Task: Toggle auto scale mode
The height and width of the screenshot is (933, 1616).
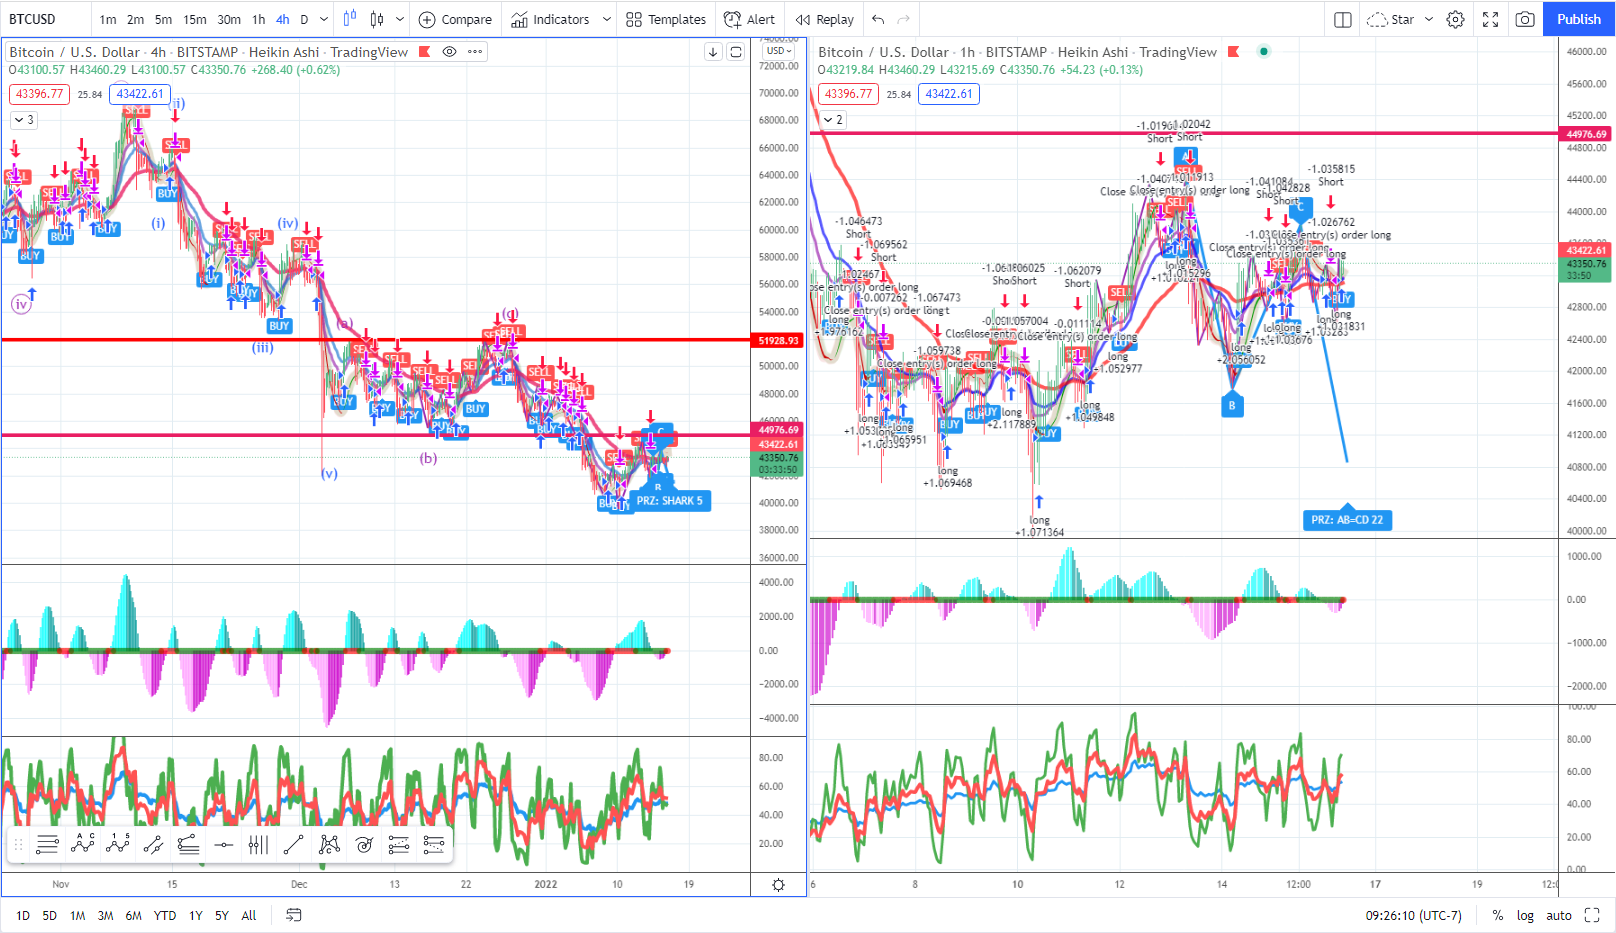Action: [x=1559, y=915]
